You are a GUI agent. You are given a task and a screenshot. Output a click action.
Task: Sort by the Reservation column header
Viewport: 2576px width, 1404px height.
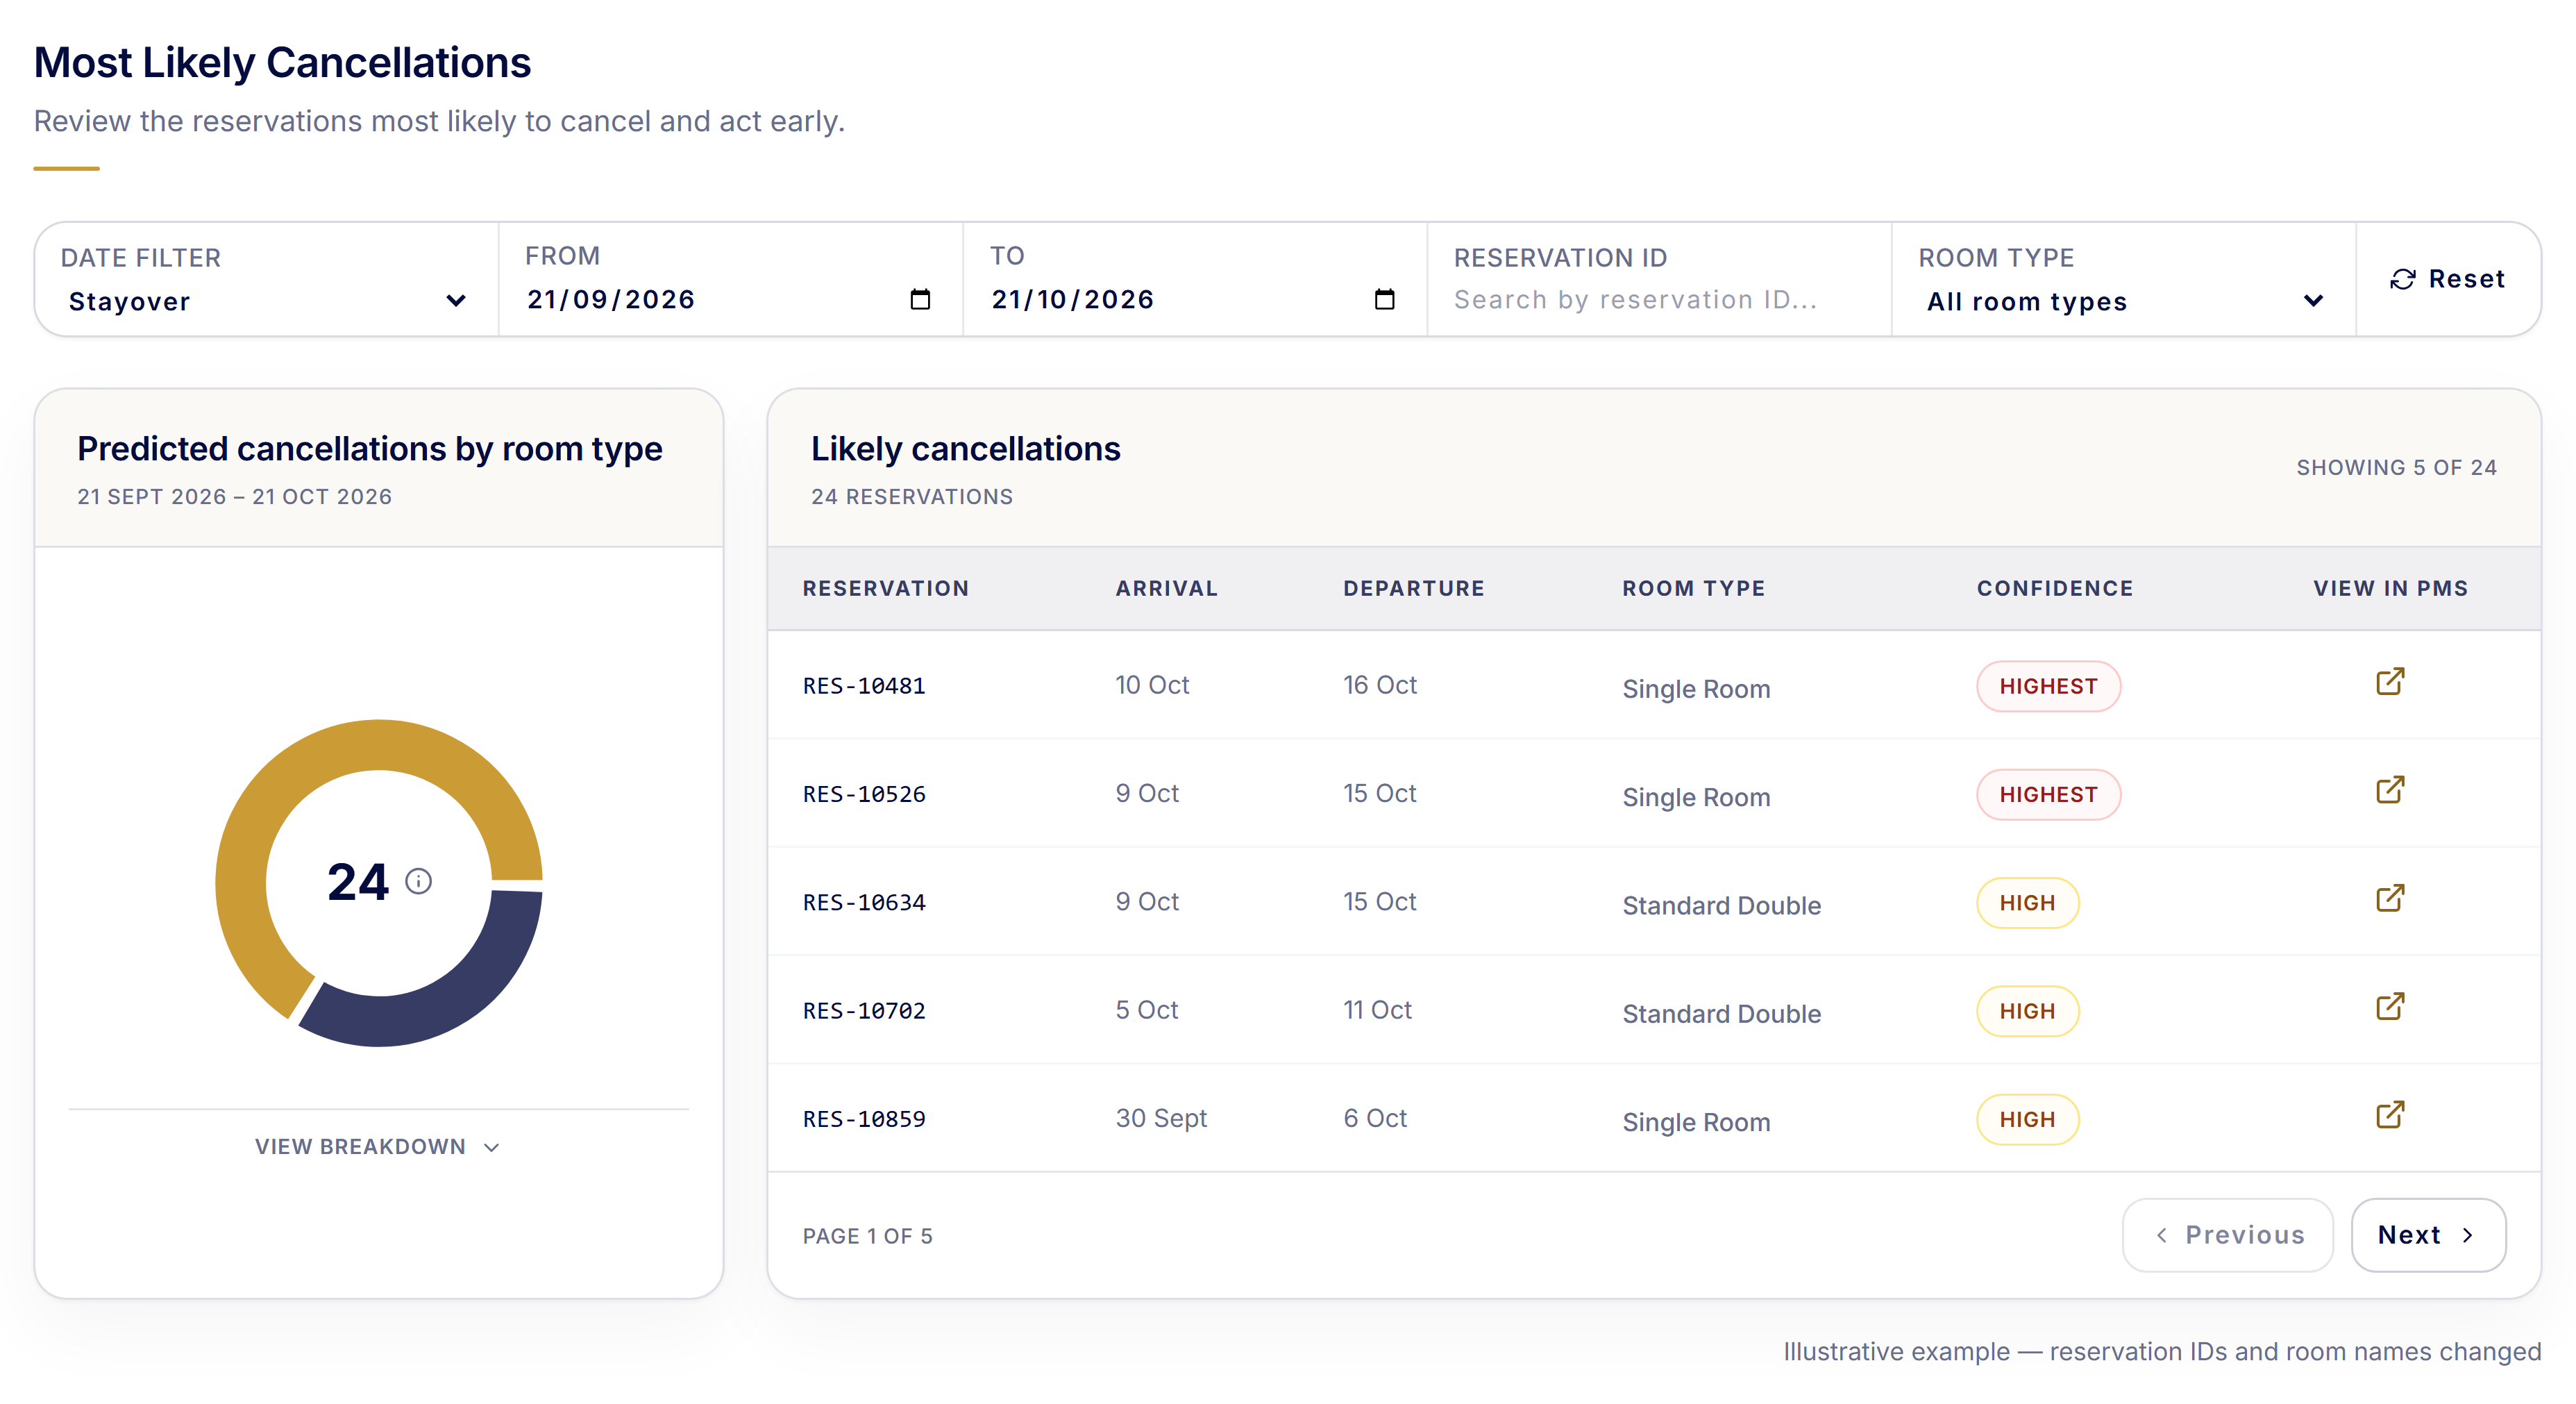[886, 588]
